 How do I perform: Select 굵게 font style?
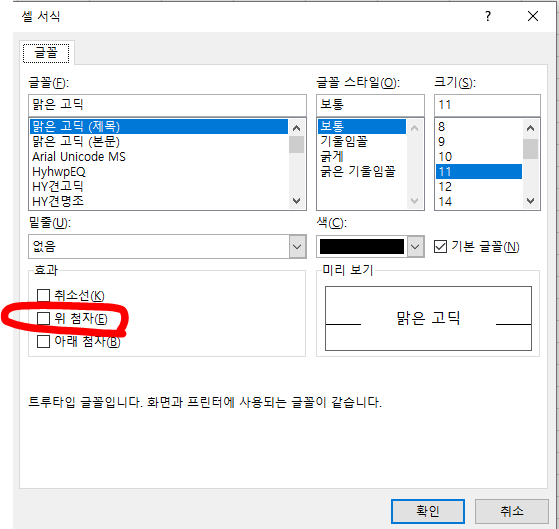point(361,156)
